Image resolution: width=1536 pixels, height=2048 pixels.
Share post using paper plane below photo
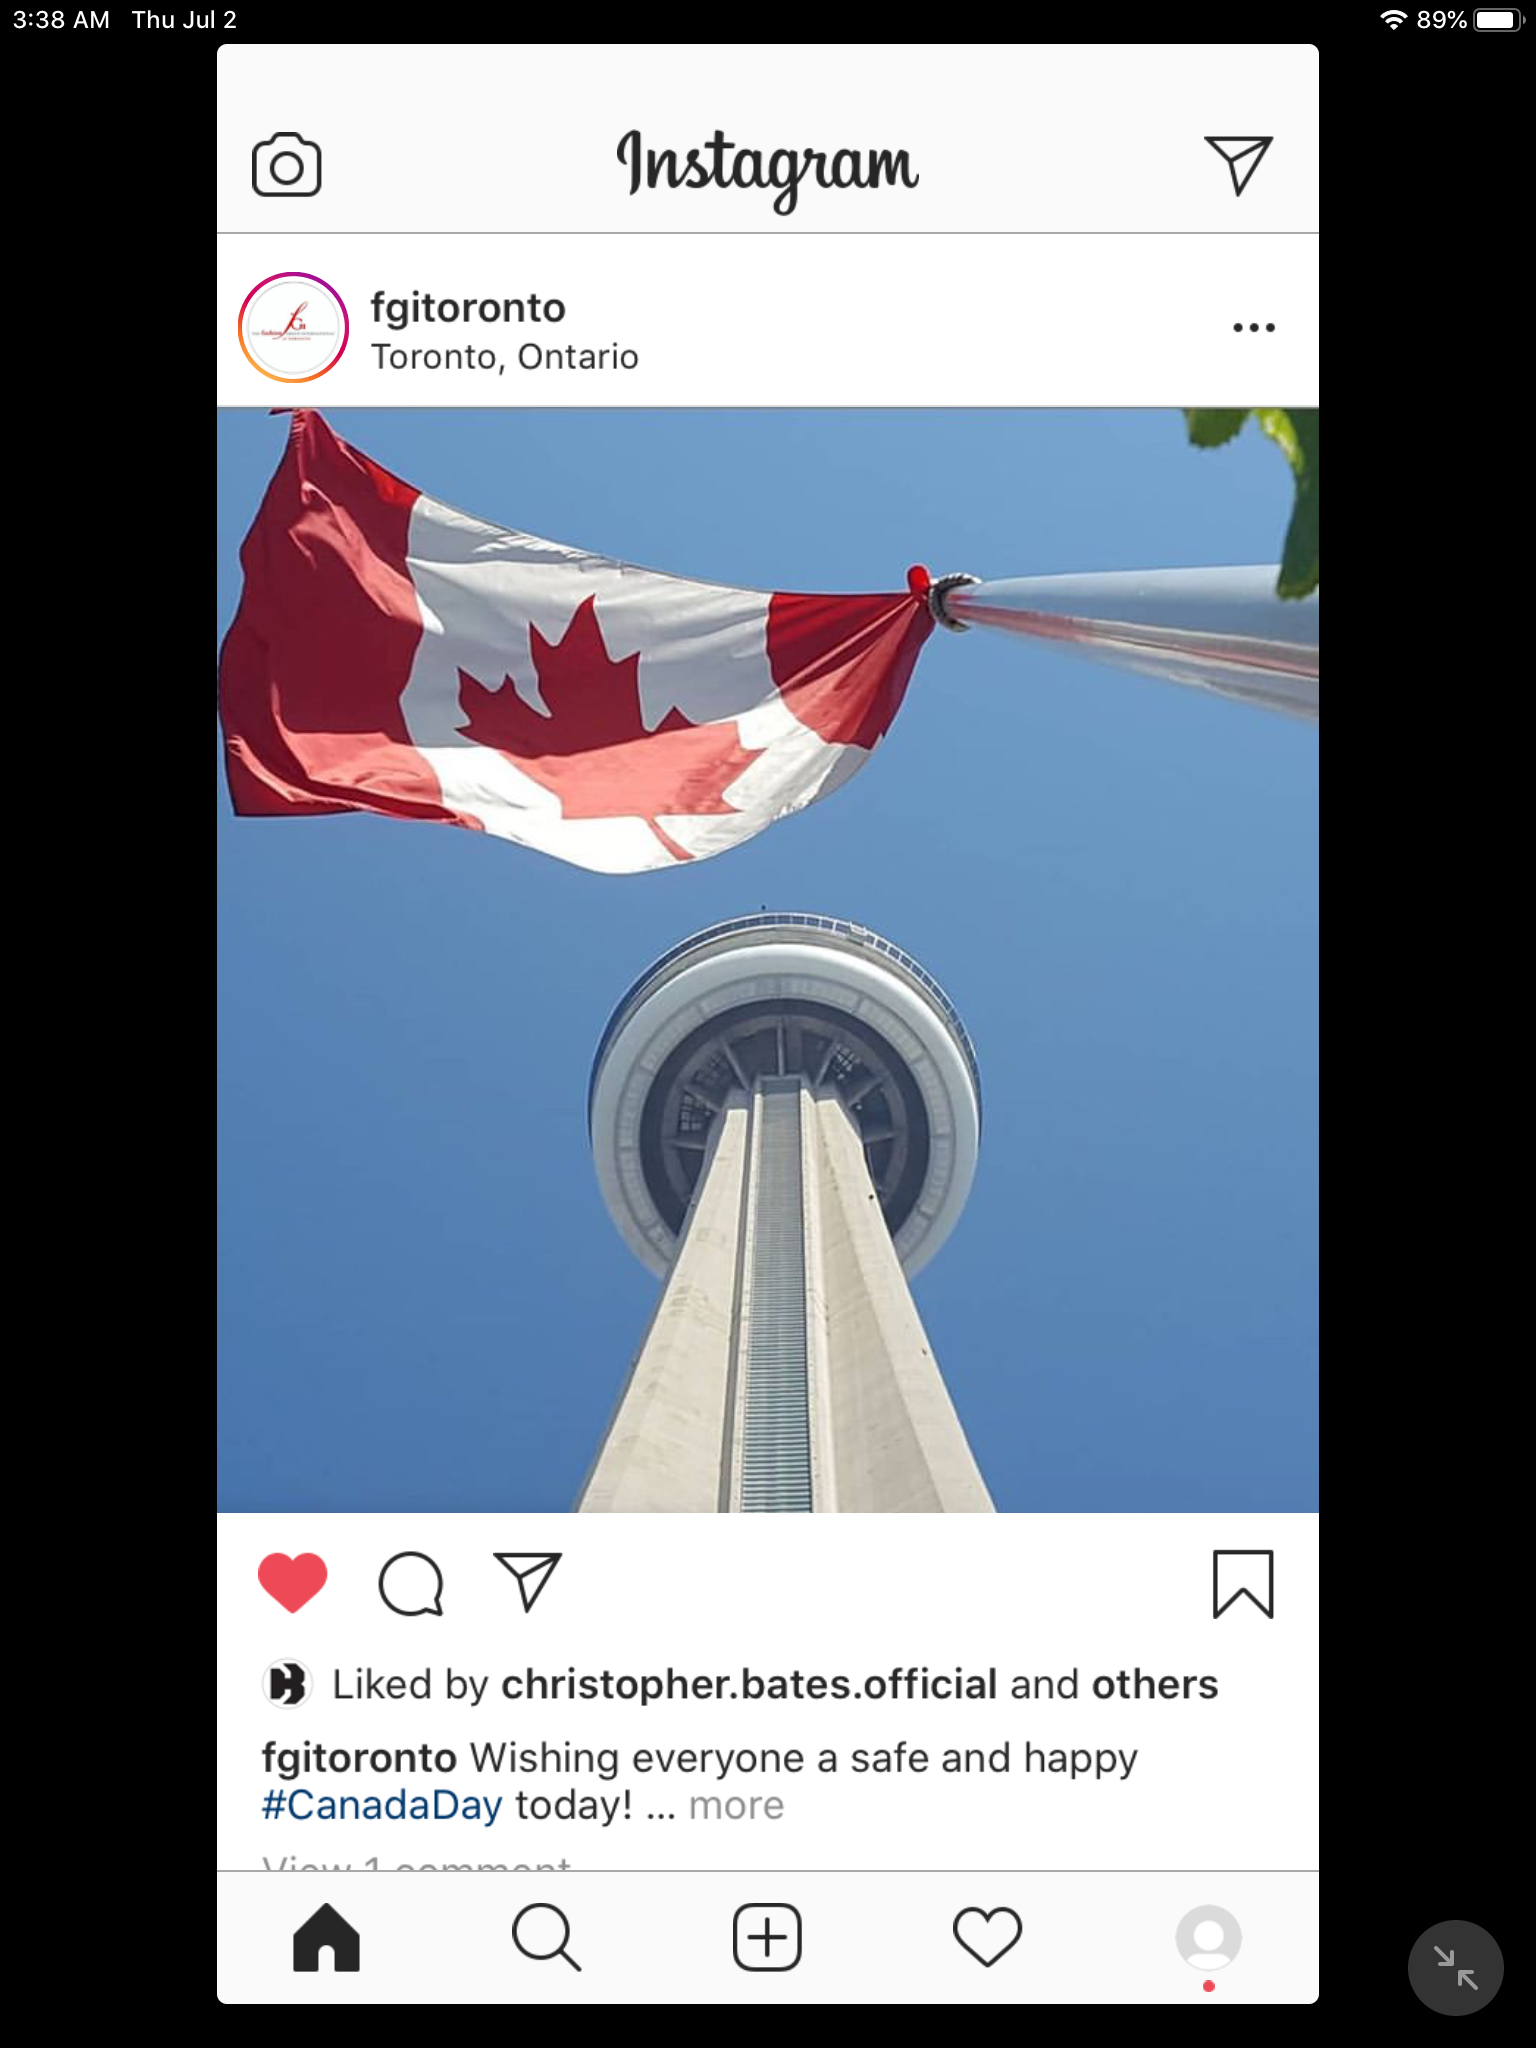(528, 1582)
